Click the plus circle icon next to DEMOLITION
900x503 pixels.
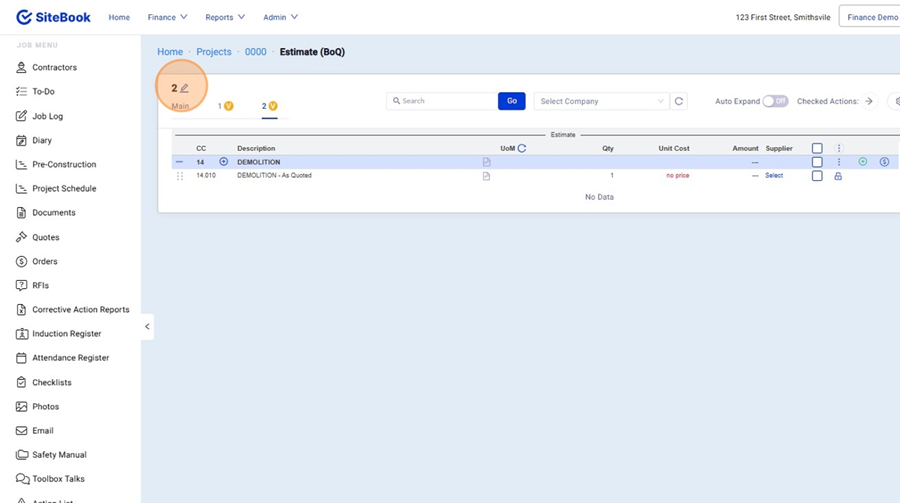[223, 162]
